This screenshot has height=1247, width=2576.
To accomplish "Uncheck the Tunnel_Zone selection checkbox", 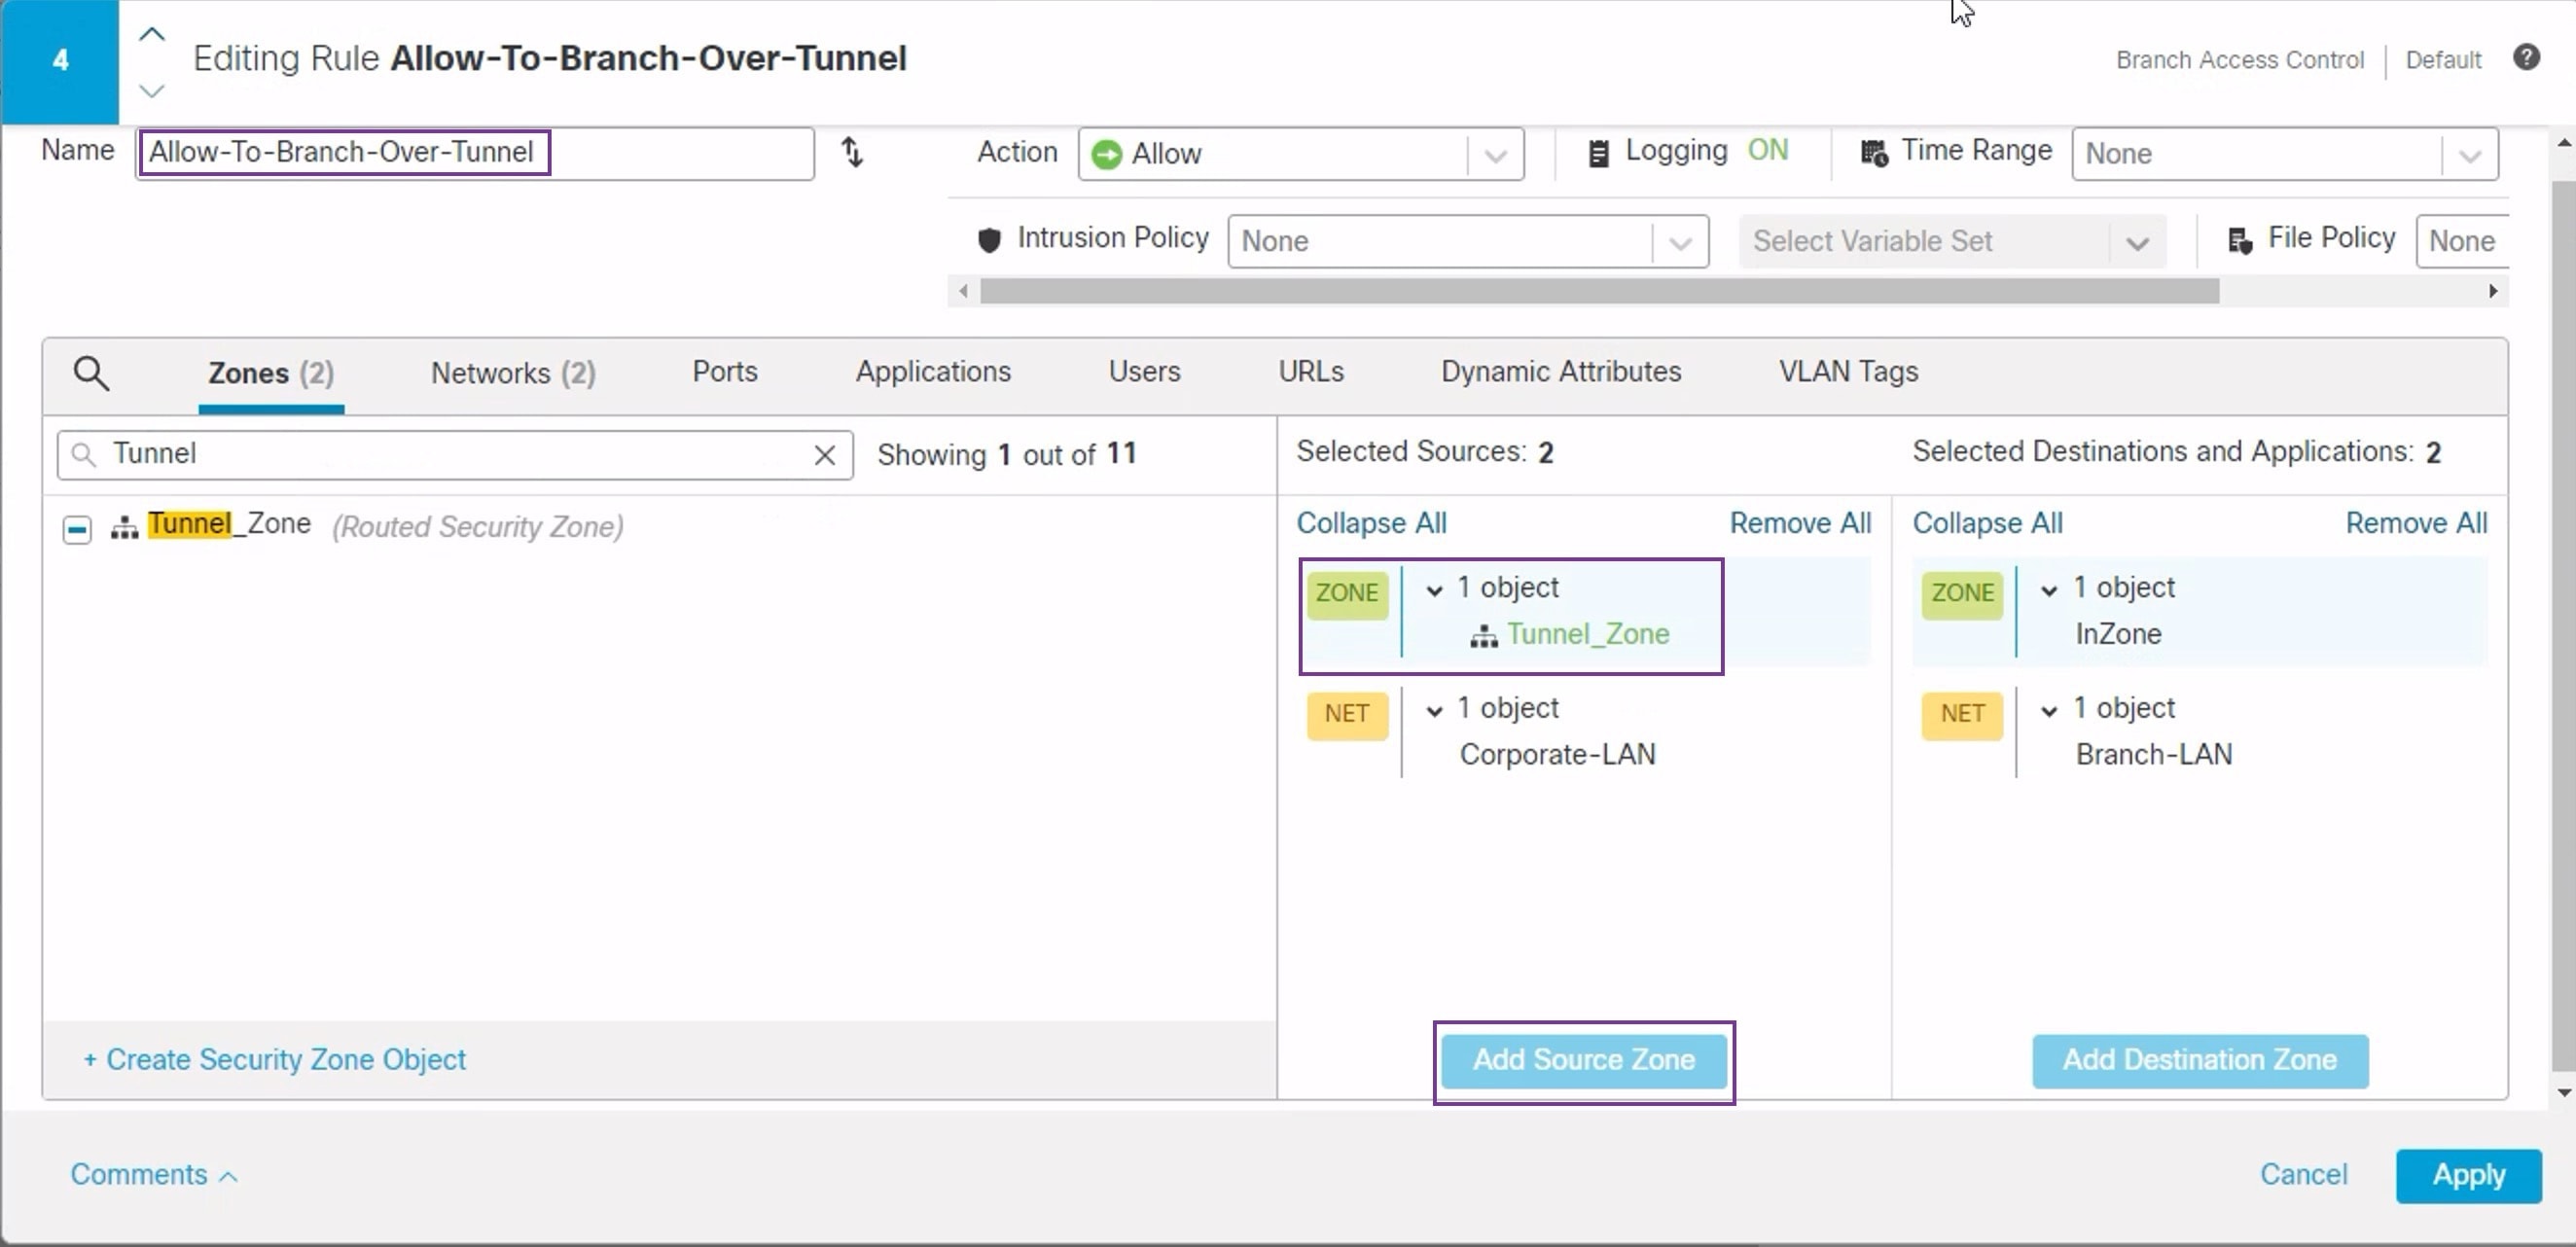I will tap(77, 528).
